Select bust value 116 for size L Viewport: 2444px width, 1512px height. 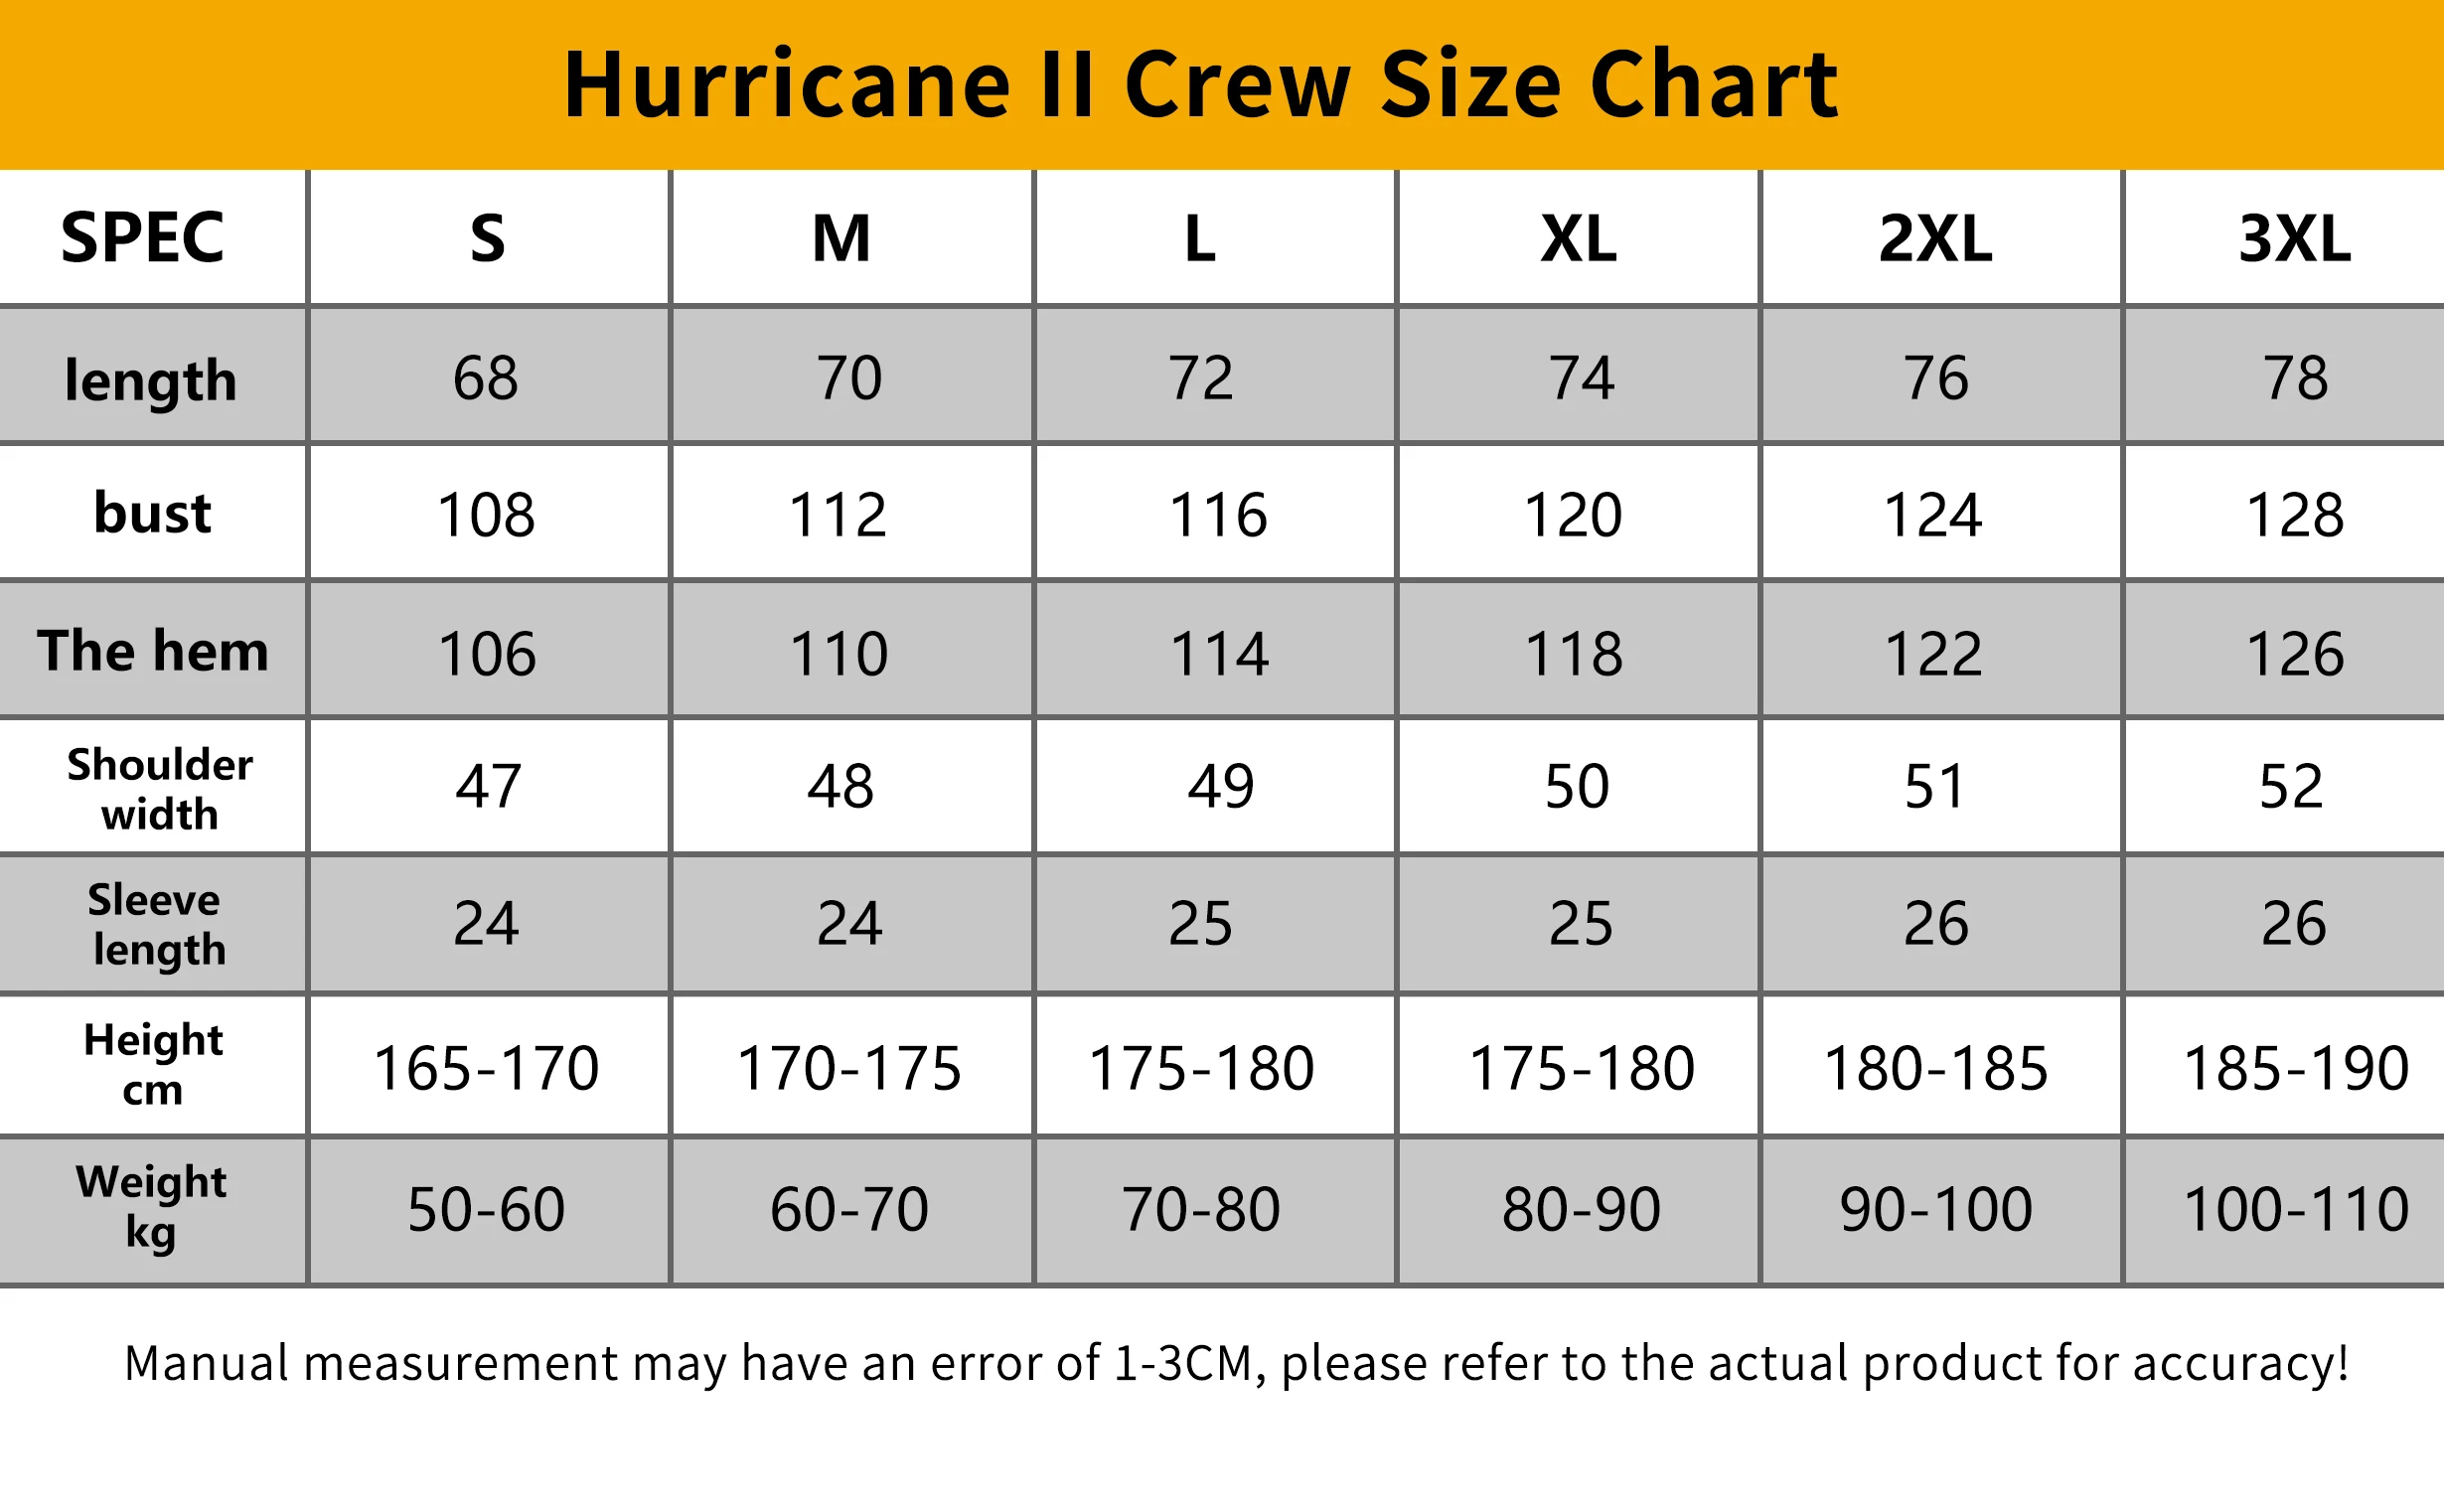tap(1218, 515)
